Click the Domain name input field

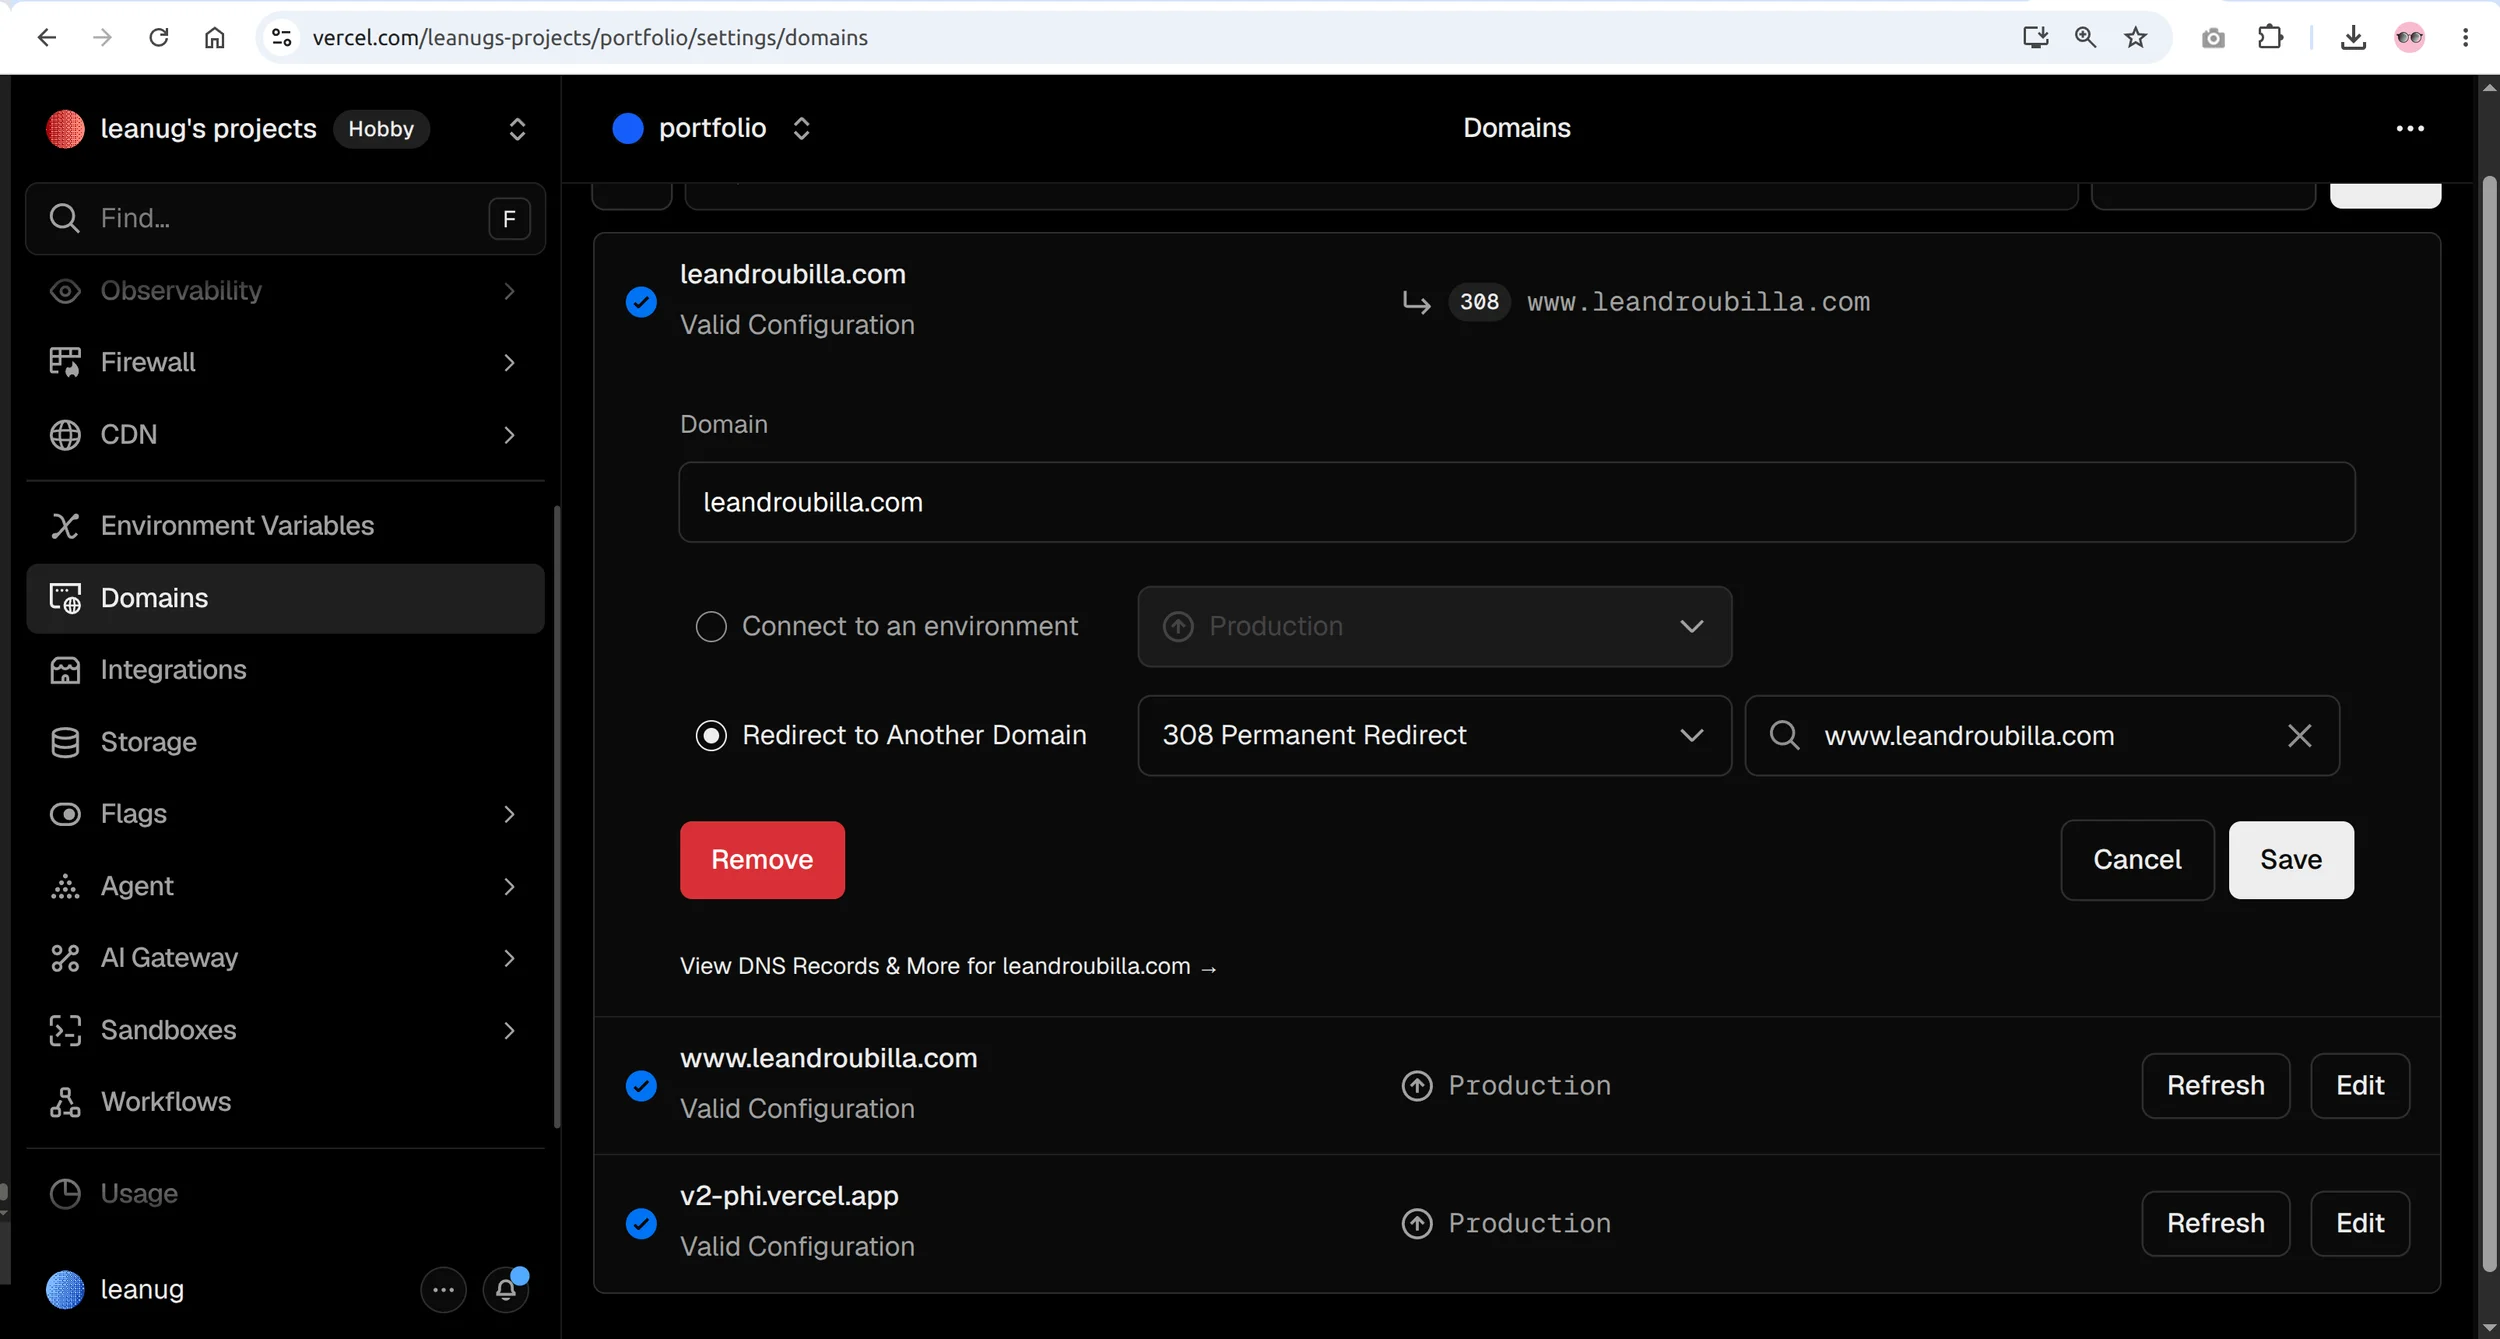(x=1516, y=502)
